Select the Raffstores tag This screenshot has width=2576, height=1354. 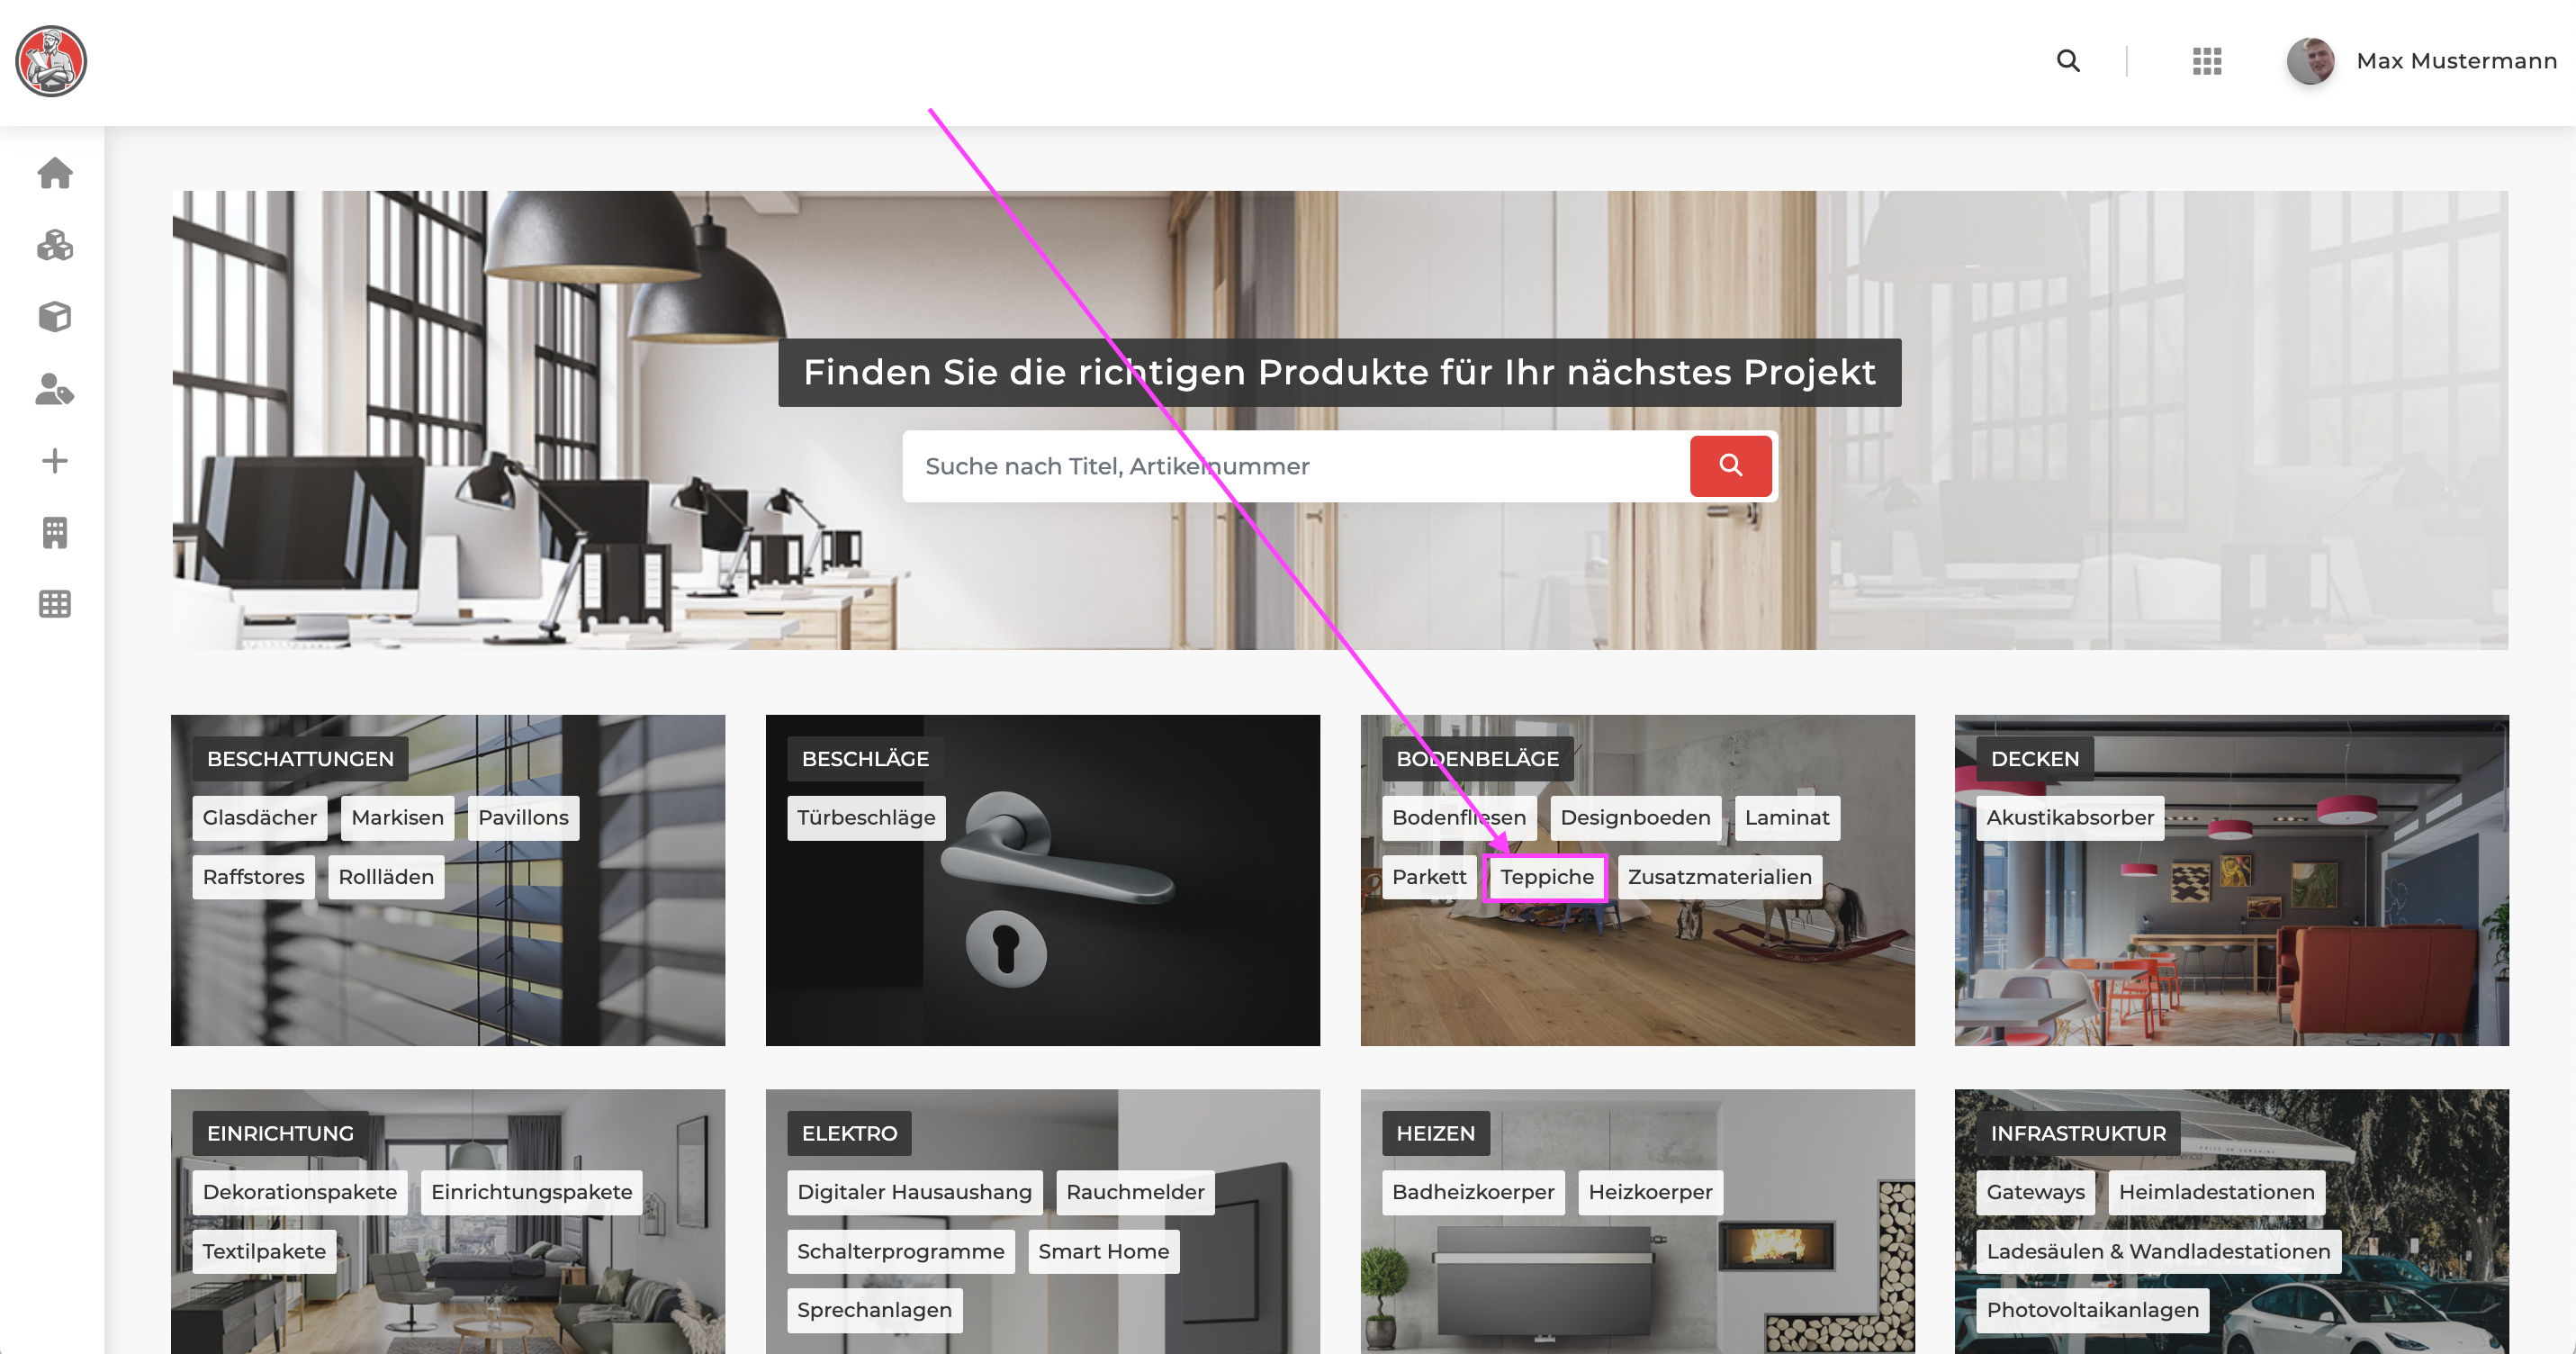pyautogui.click(x=253, y=877)
